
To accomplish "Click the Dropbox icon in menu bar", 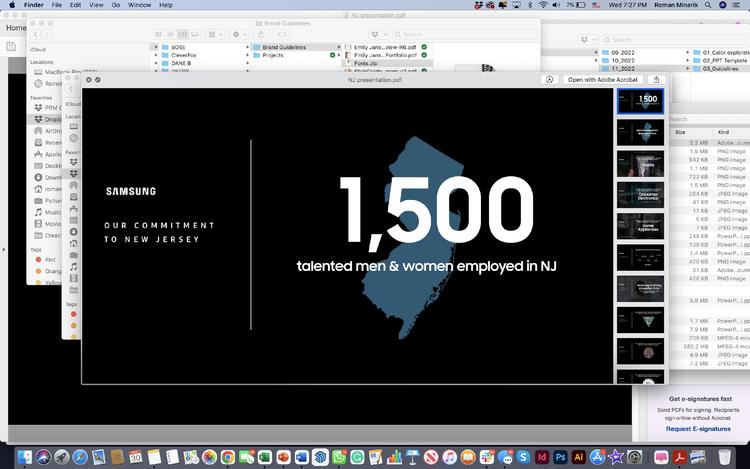I will (x=478, y=5).
